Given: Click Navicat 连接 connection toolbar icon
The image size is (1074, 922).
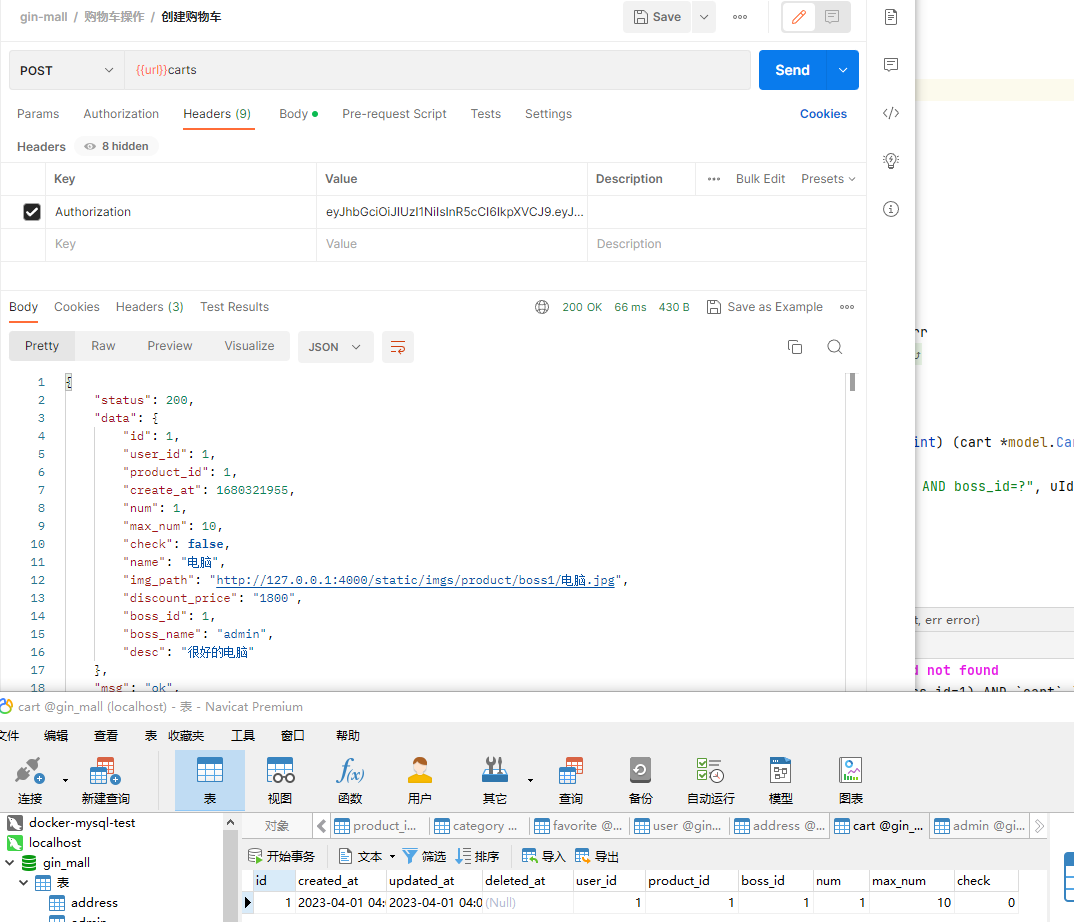Looking at the screenshot, I should point(29,780).
